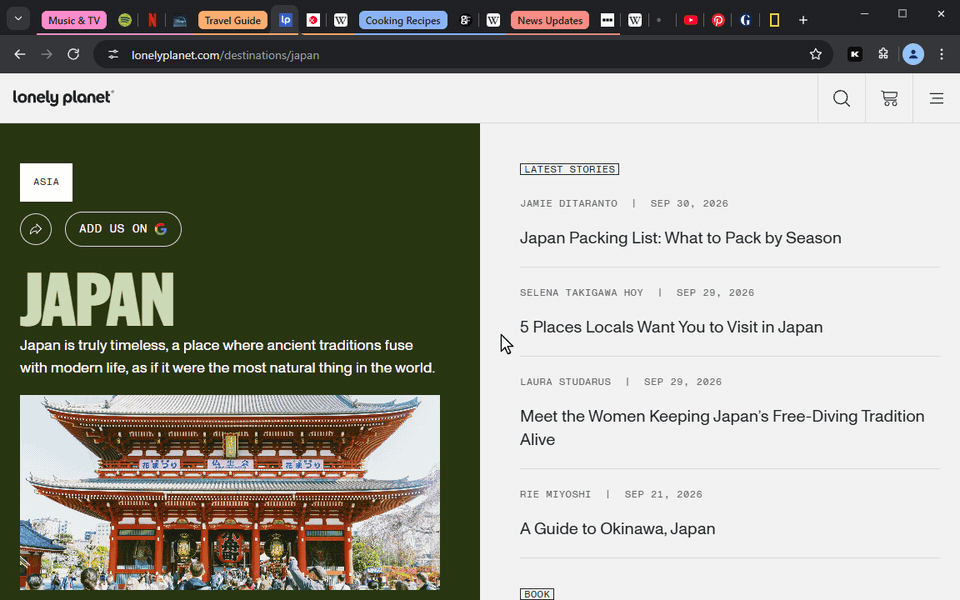This screenshot has height=600, width=960.
Task: Click the Add Us On Google button
Action: pos(123,229)
